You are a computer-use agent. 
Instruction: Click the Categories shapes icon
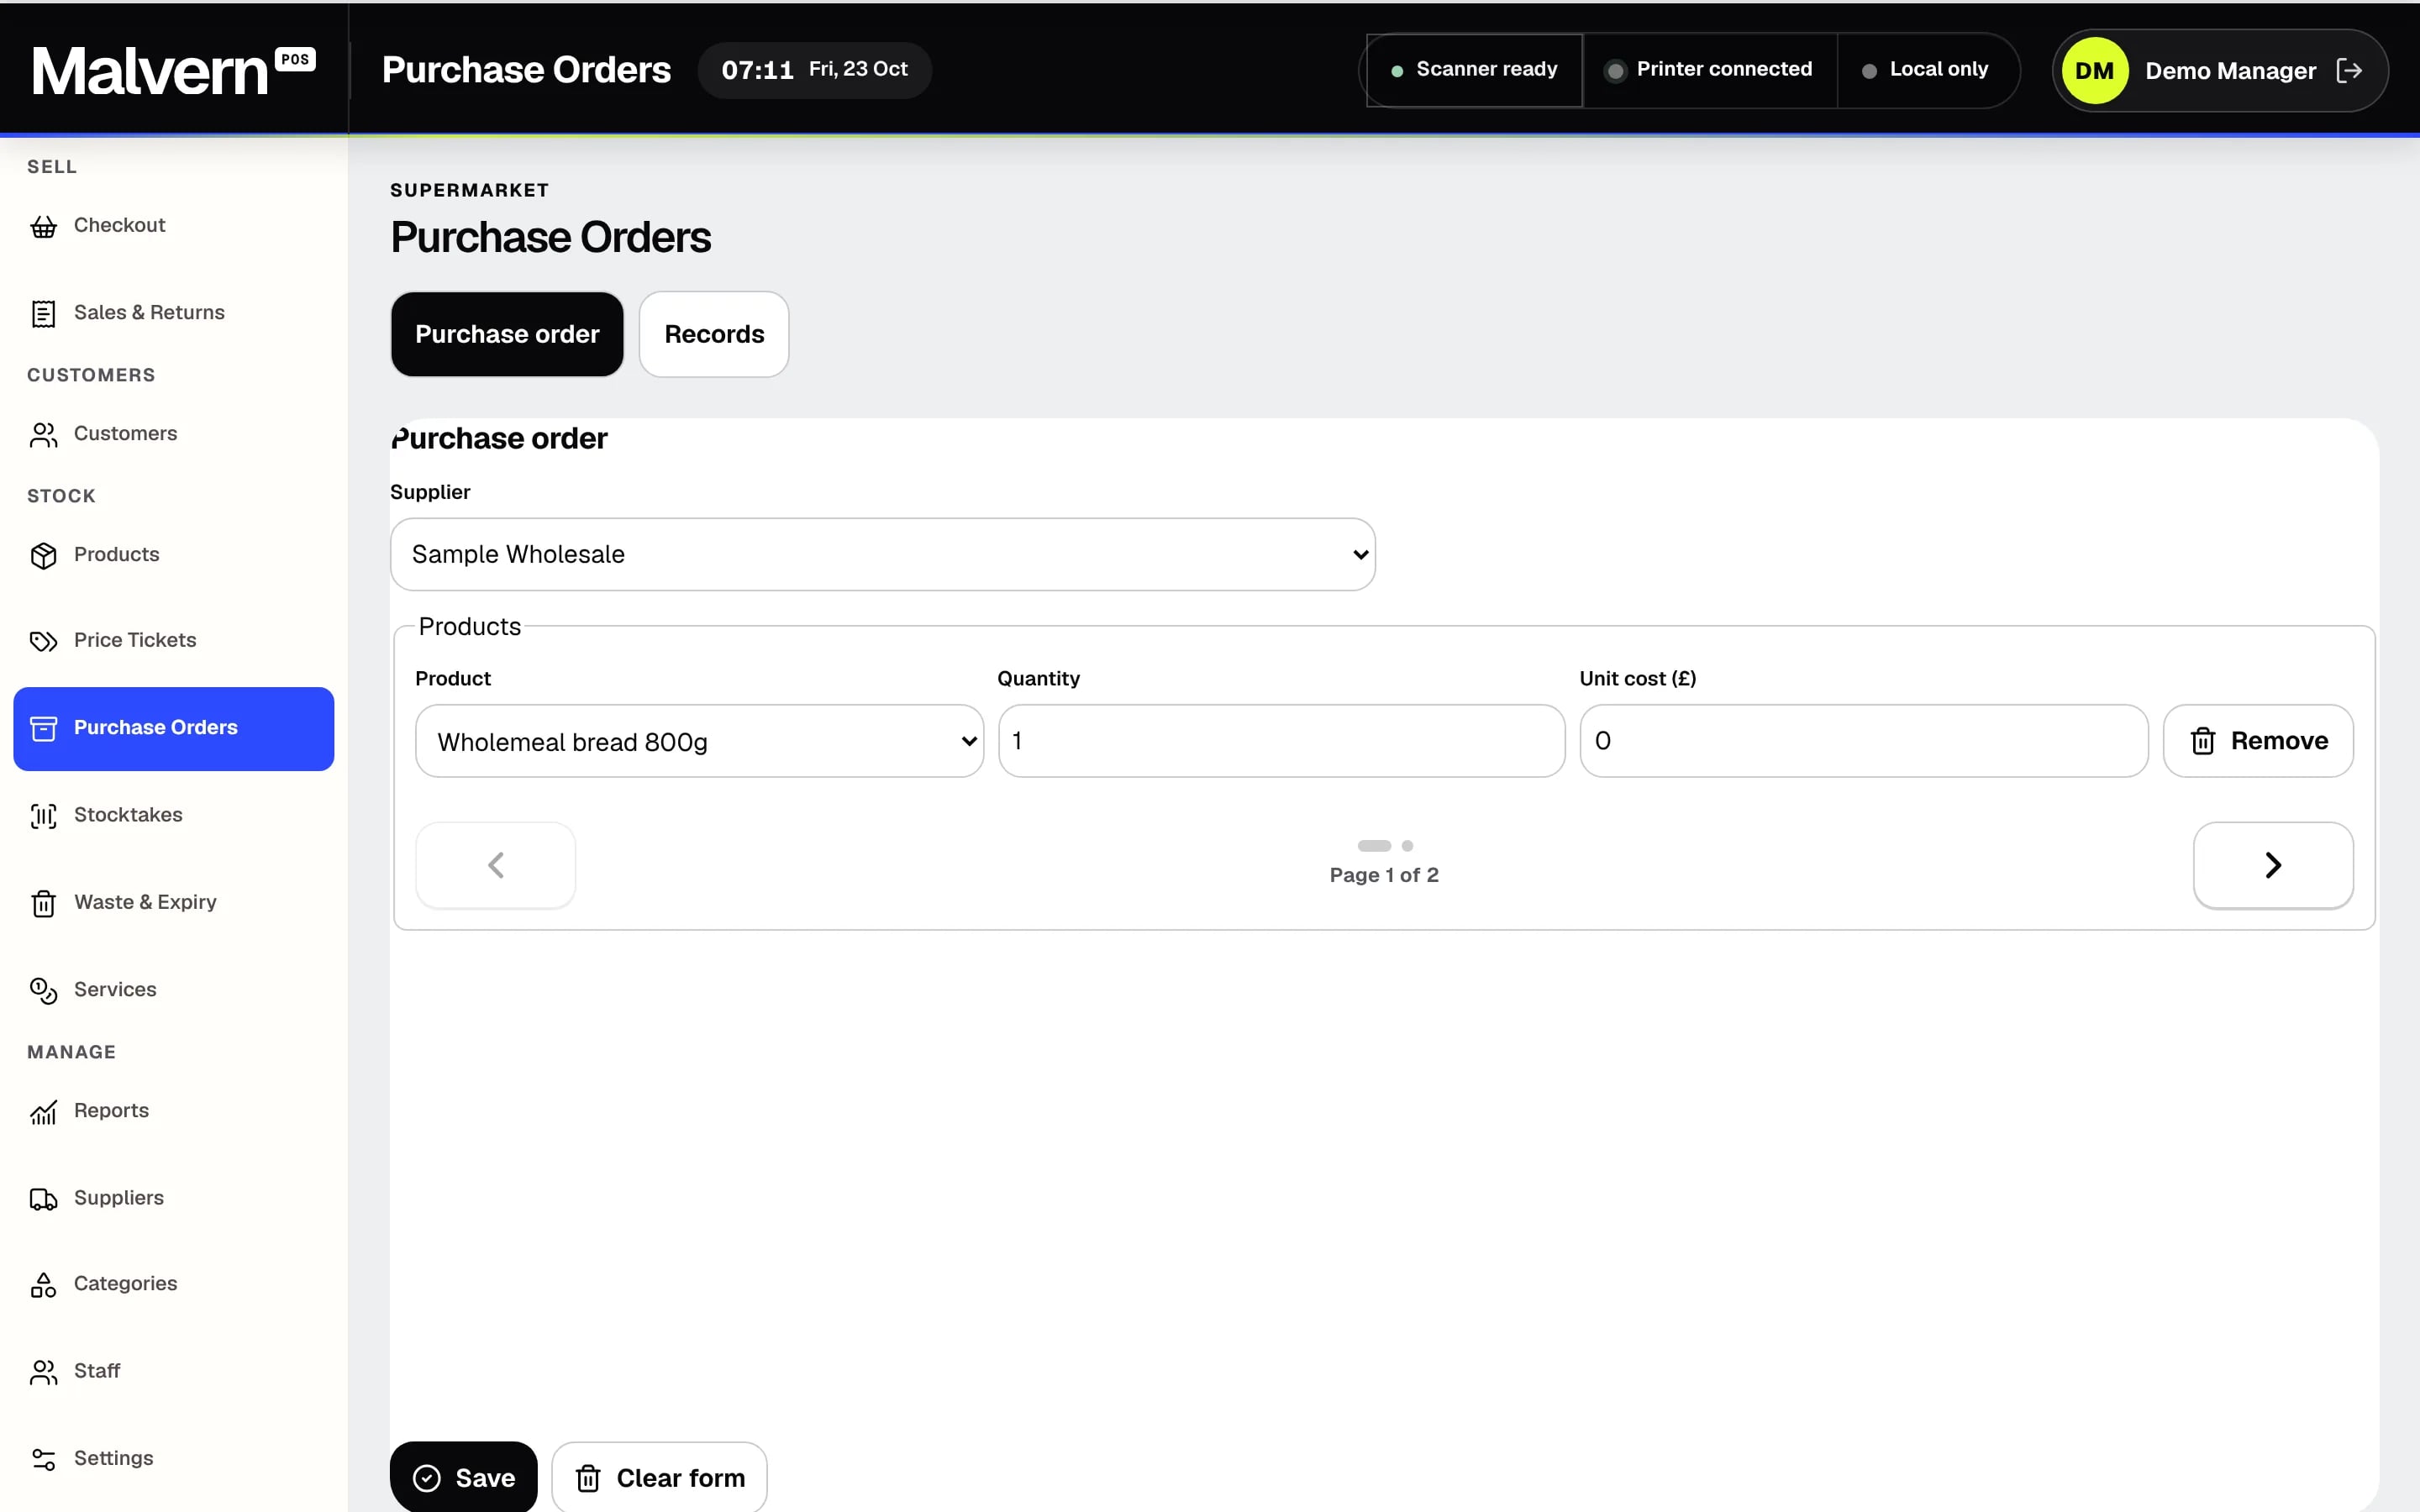[x=43, y=1285]
